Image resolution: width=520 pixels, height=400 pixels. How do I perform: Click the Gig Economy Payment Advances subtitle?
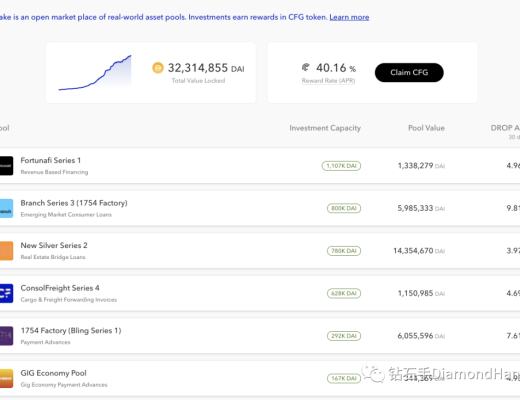pyautogui.click(x=64, y=385)
